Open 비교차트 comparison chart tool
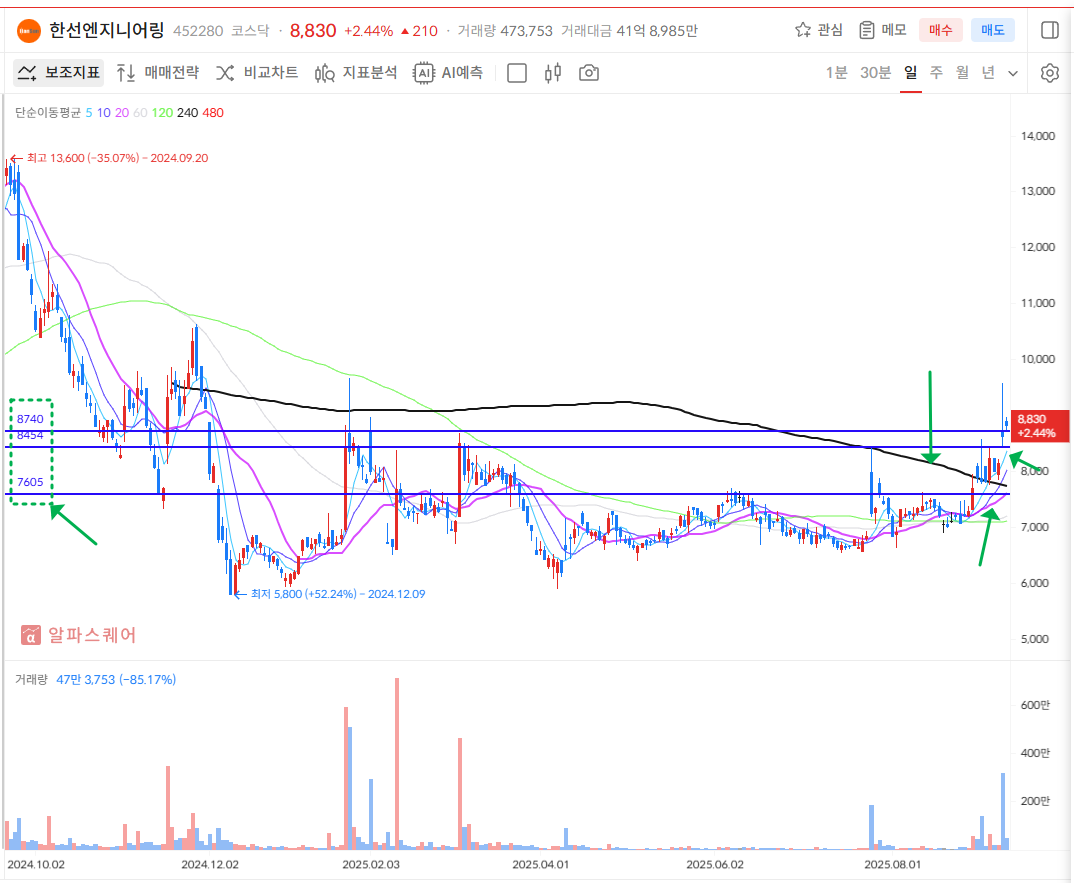 (x=258, y=73)
